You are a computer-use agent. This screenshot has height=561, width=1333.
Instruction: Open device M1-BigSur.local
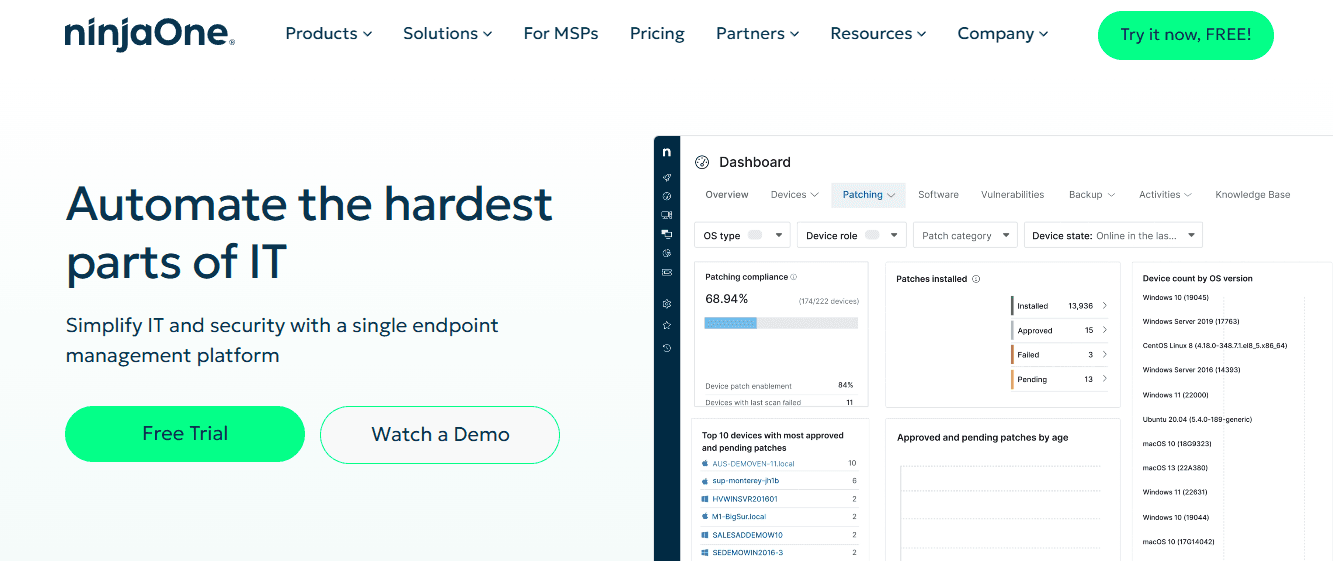739,517
